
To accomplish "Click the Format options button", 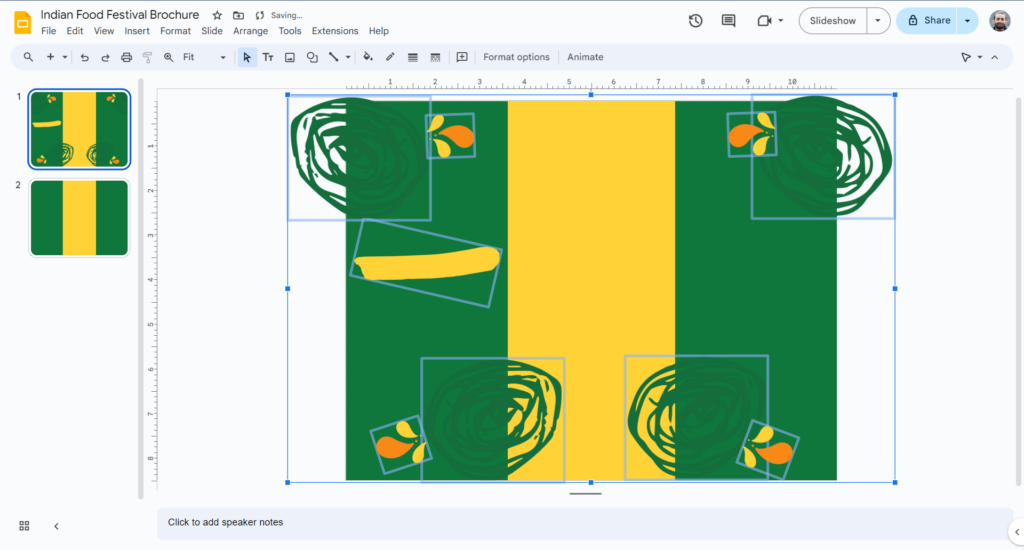I will 516,57.
